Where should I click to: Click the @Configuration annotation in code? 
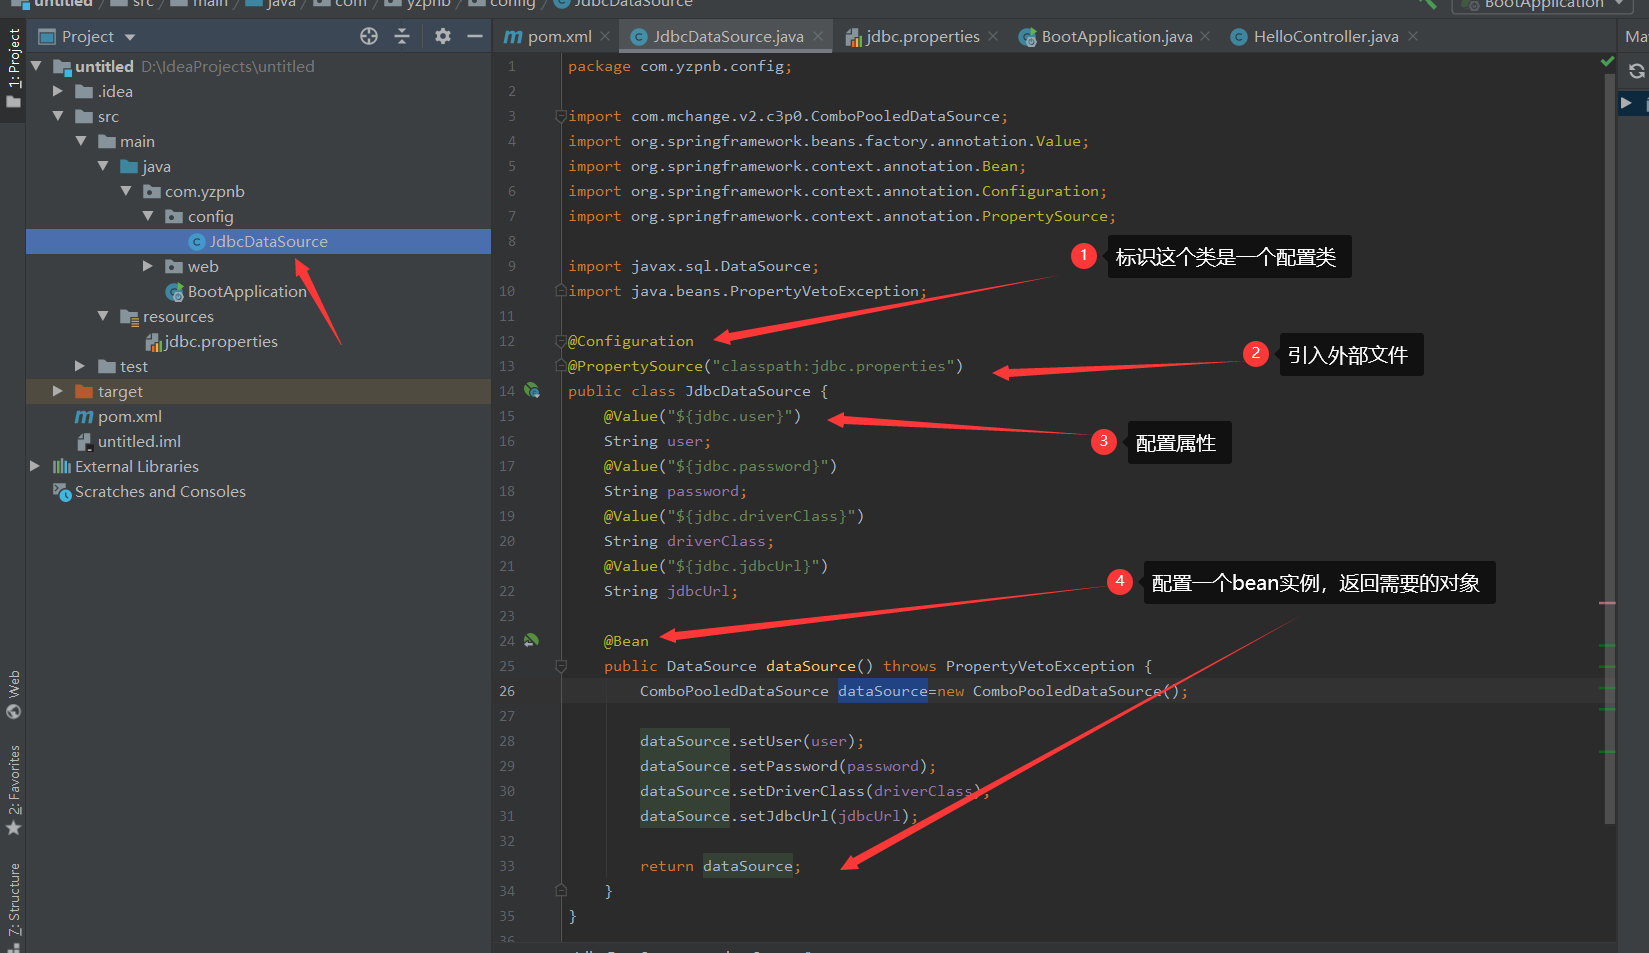pos(630,341)
